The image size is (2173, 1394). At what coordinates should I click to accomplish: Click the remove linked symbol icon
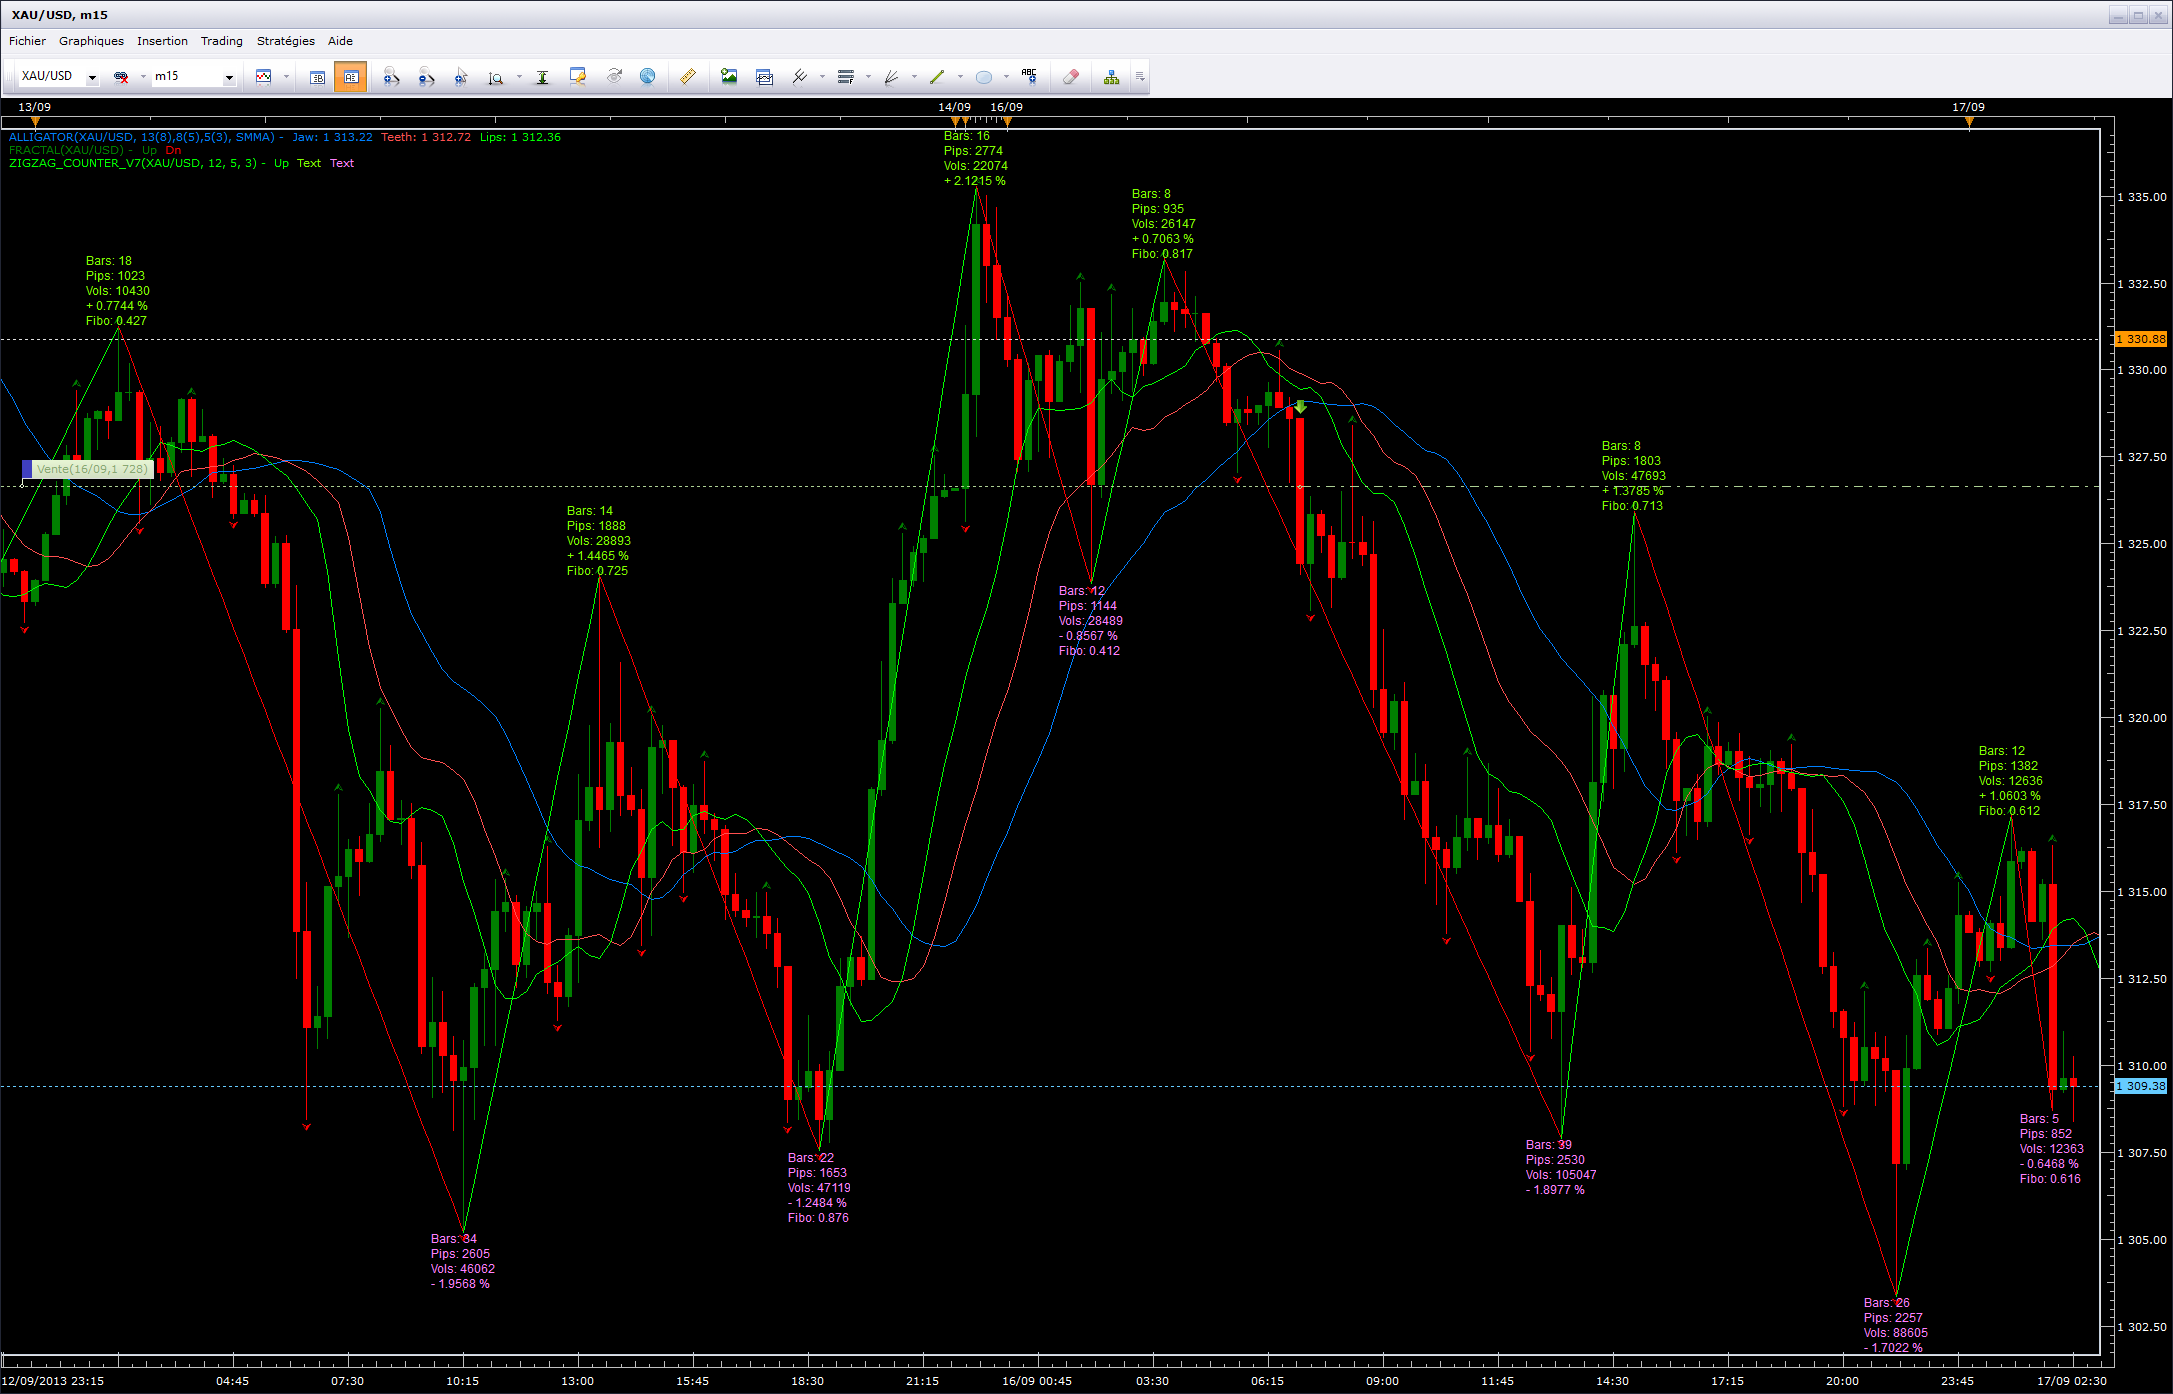121,77
